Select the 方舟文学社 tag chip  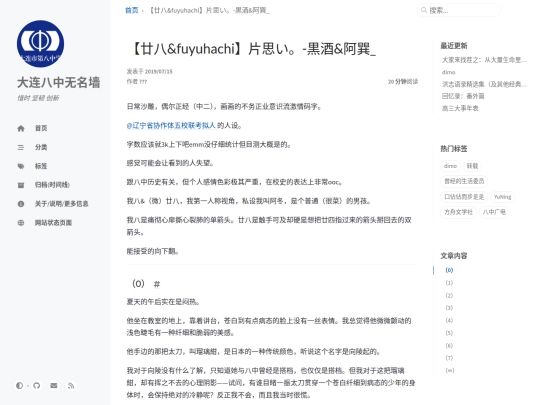coord(458,212)
